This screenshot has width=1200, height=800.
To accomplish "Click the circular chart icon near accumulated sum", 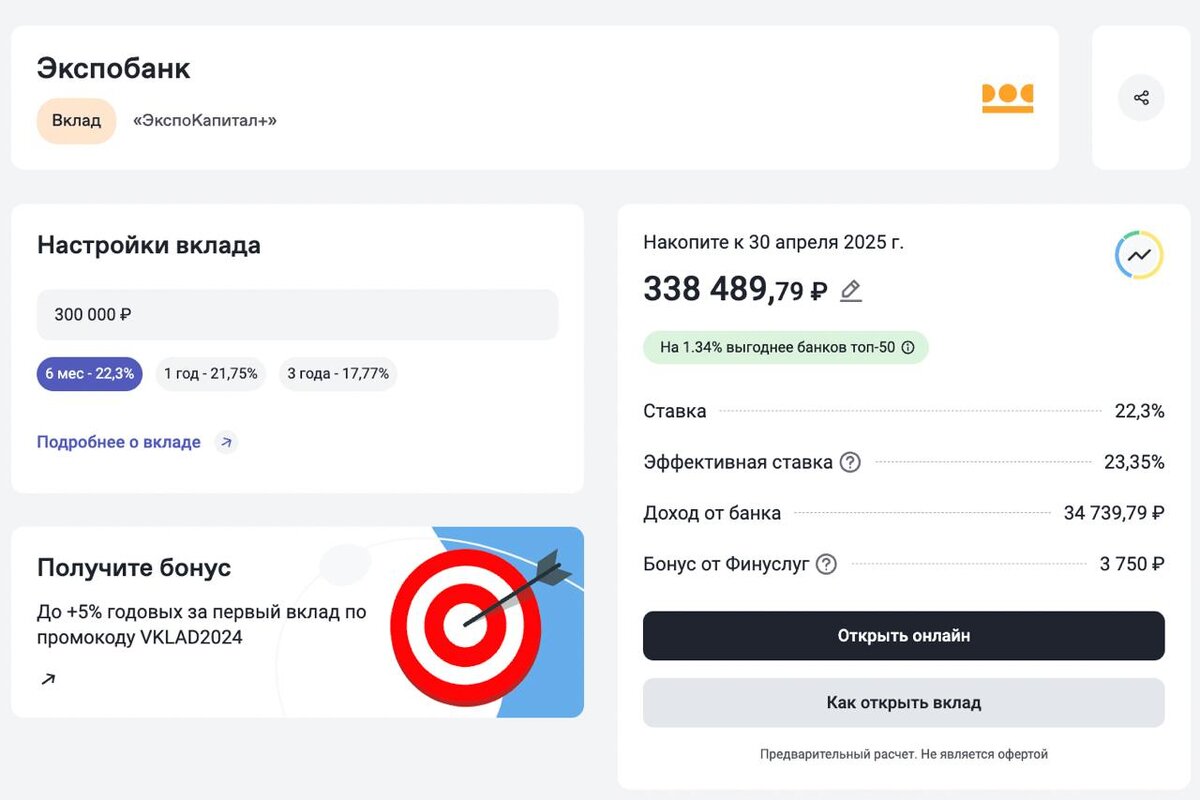I will click(1138, 254).
